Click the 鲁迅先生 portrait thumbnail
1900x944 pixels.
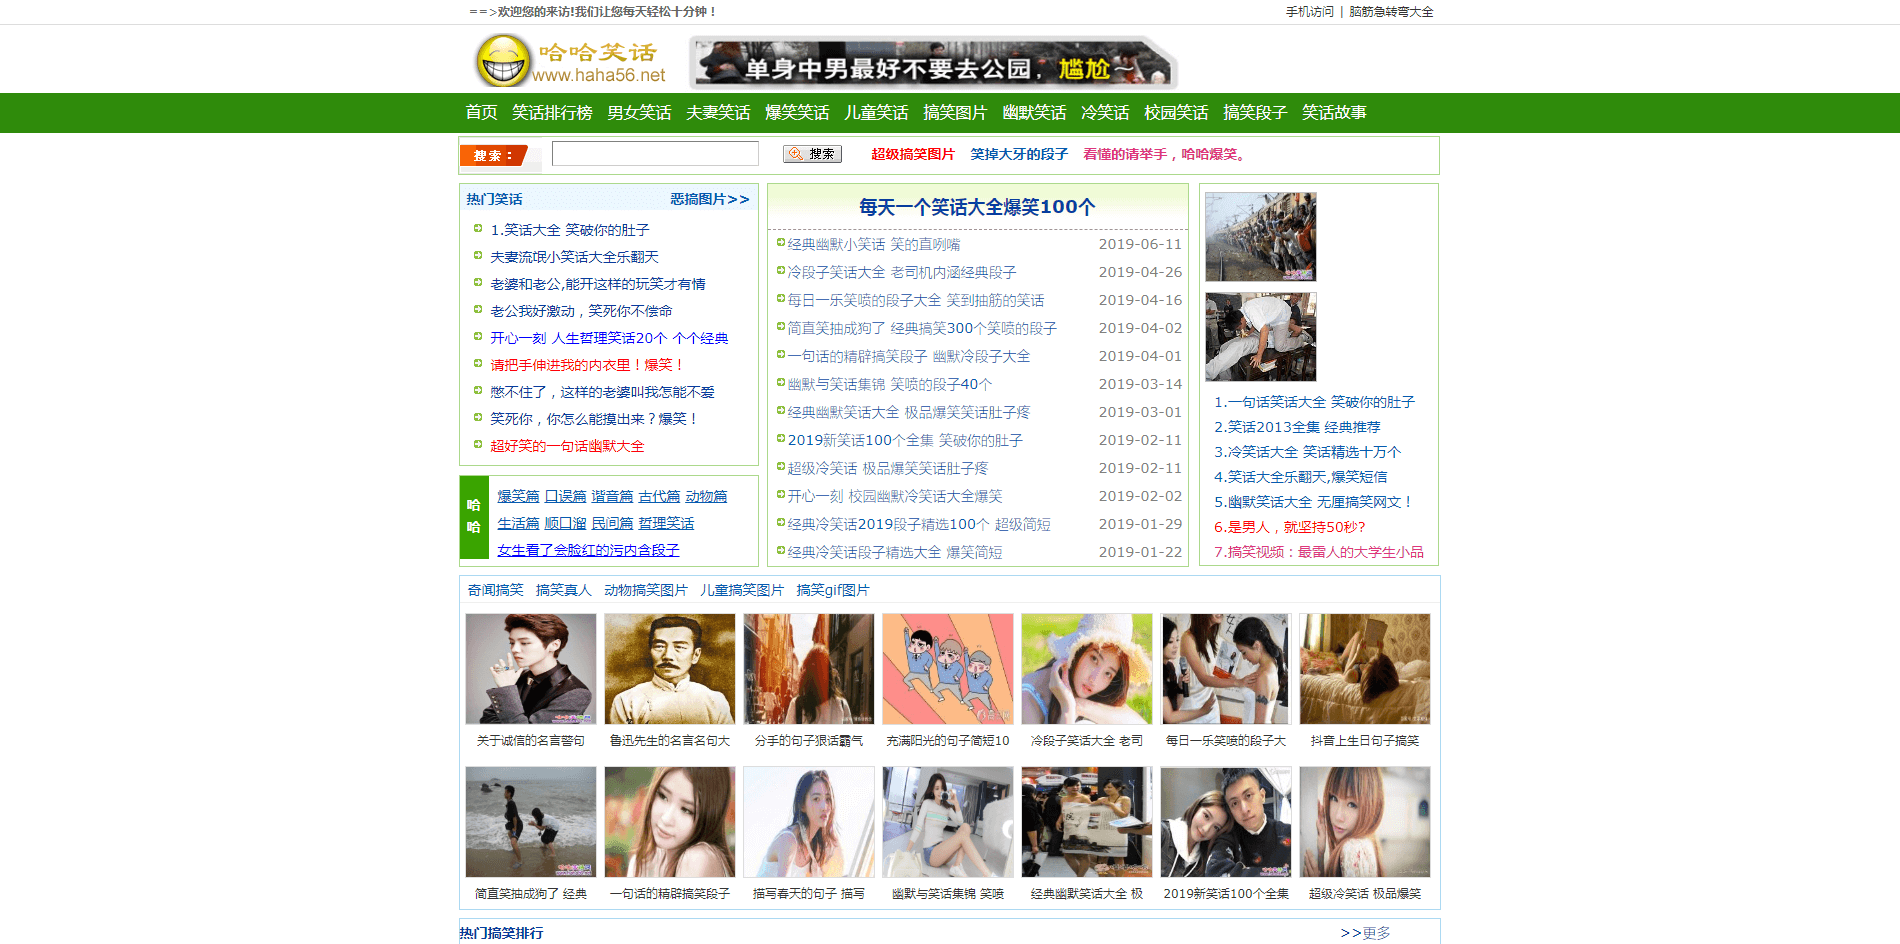coord(669,669)
